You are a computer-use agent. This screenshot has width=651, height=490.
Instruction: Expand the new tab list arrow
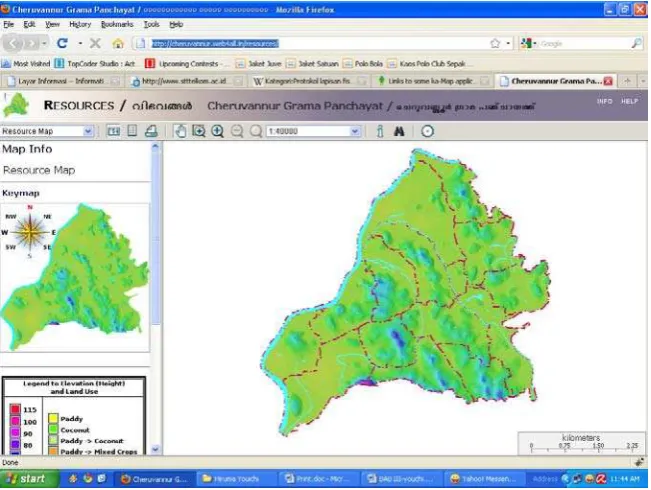pos(643,81)
